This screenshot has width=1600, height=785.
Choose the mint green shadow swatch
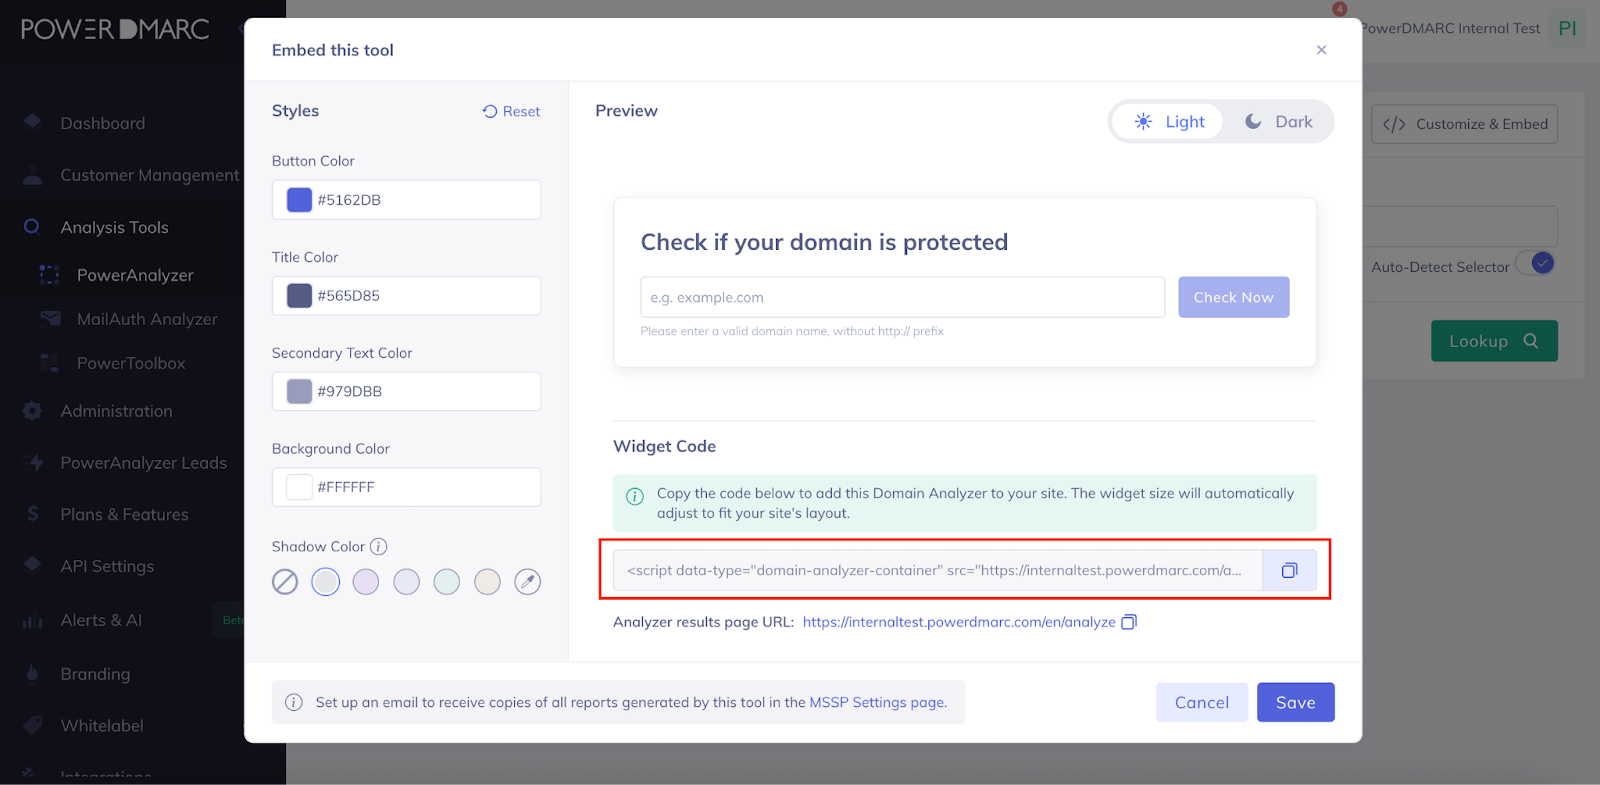coord(446,581)
